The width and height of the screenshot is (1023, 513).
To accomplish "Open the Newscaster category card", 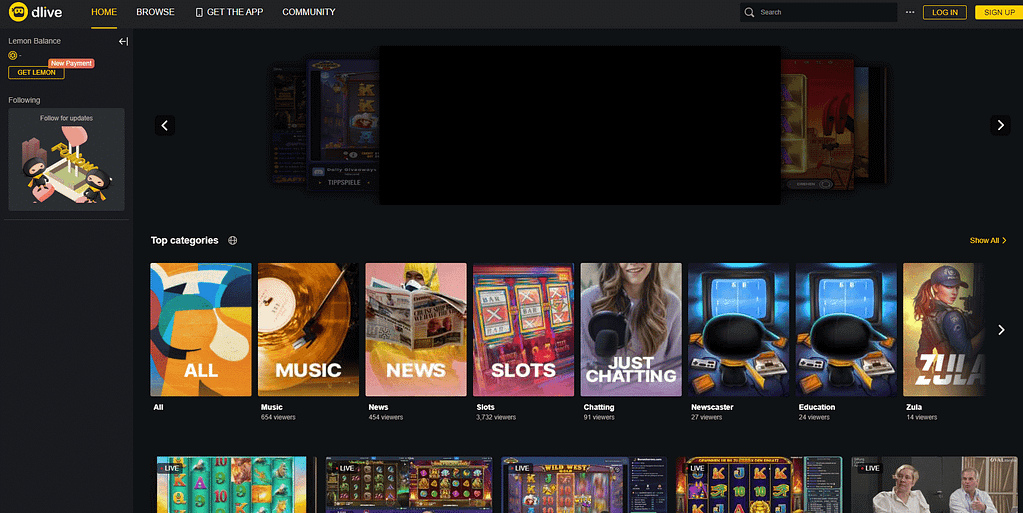I will coord(739,330).
